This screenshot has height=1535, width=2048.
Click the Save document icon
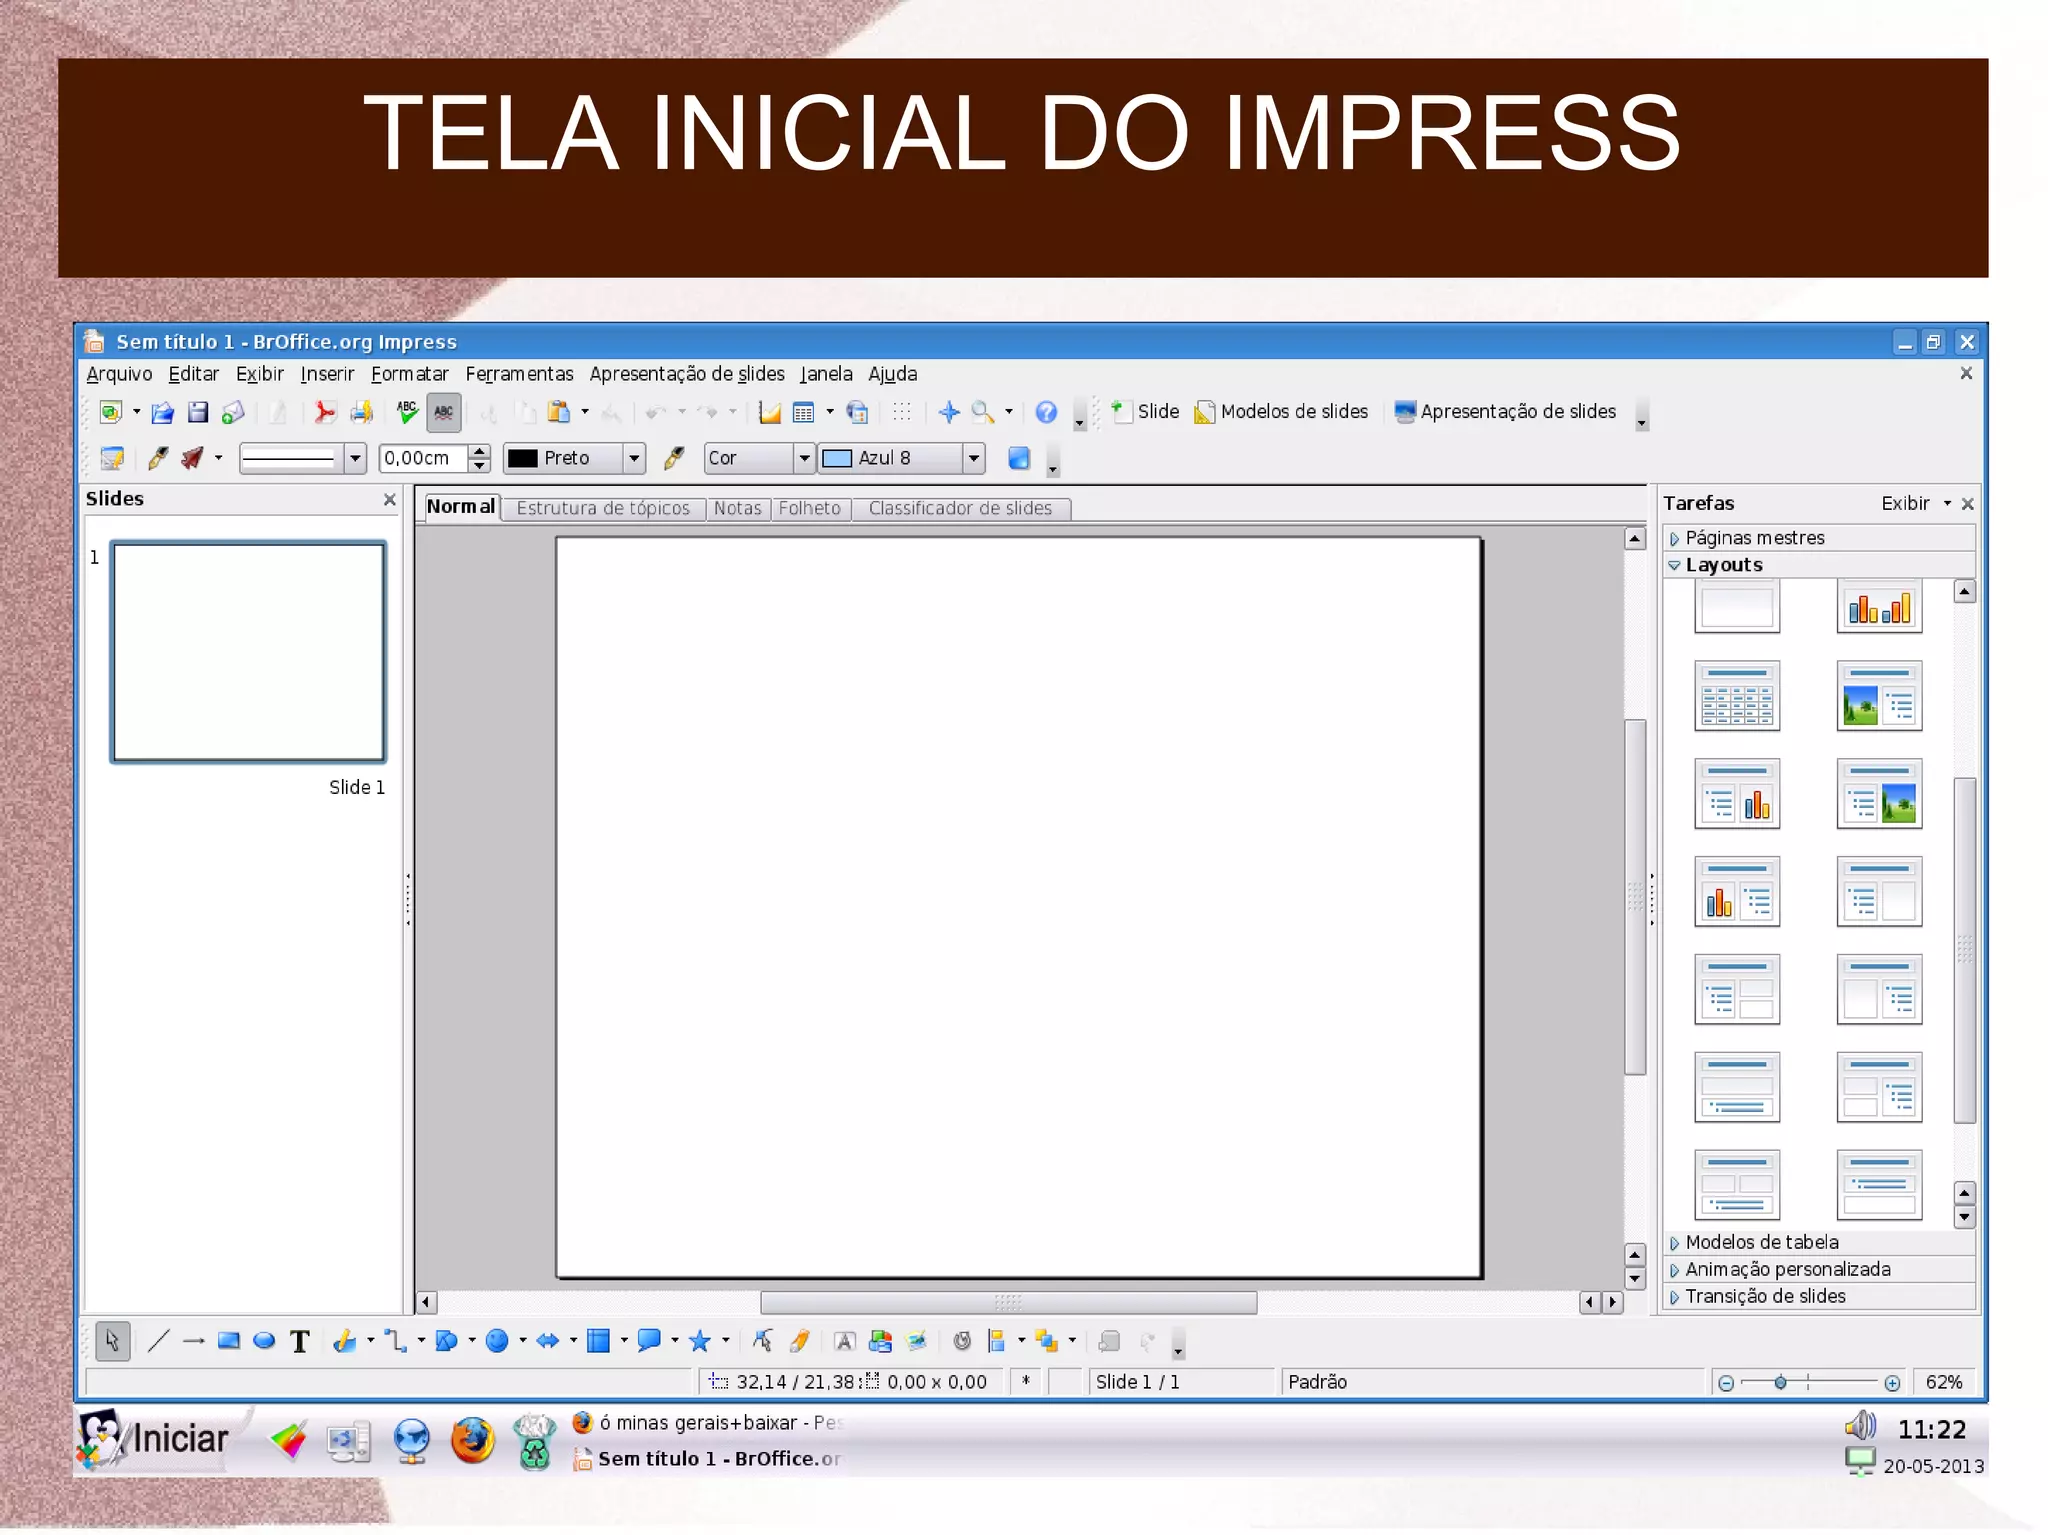(198, 412)
